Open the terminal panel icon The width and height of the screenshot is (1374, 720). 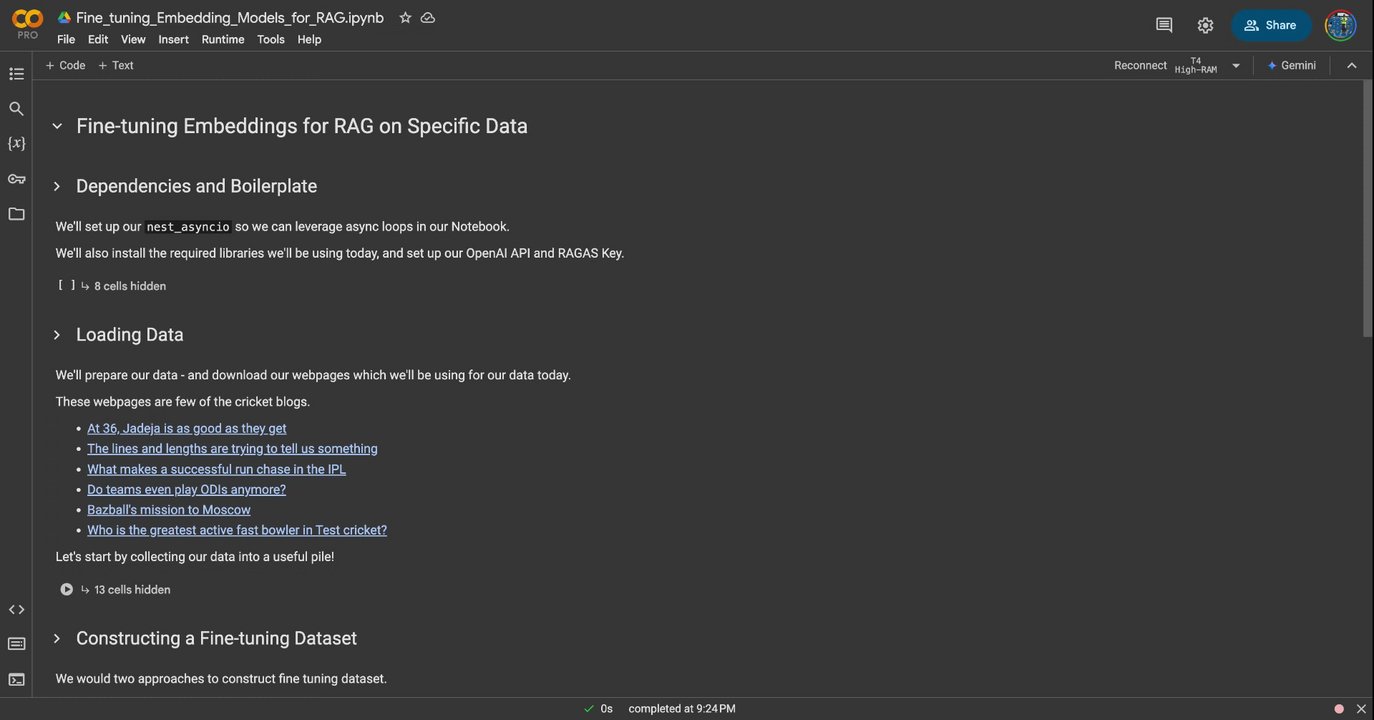pos(16,679)
